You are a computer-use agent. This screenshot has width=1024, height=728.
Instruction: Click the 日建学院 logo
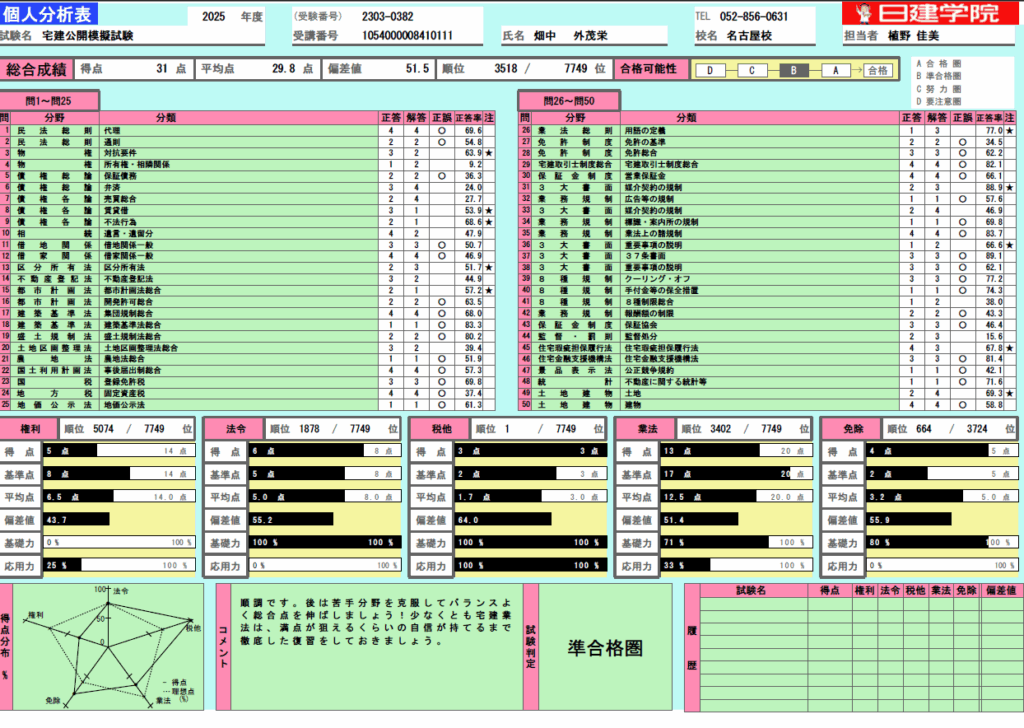click(922, 13)
